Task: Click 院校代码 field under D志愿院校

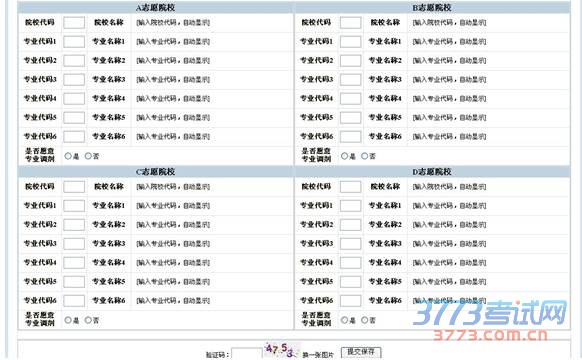Action: click(350, 187)
